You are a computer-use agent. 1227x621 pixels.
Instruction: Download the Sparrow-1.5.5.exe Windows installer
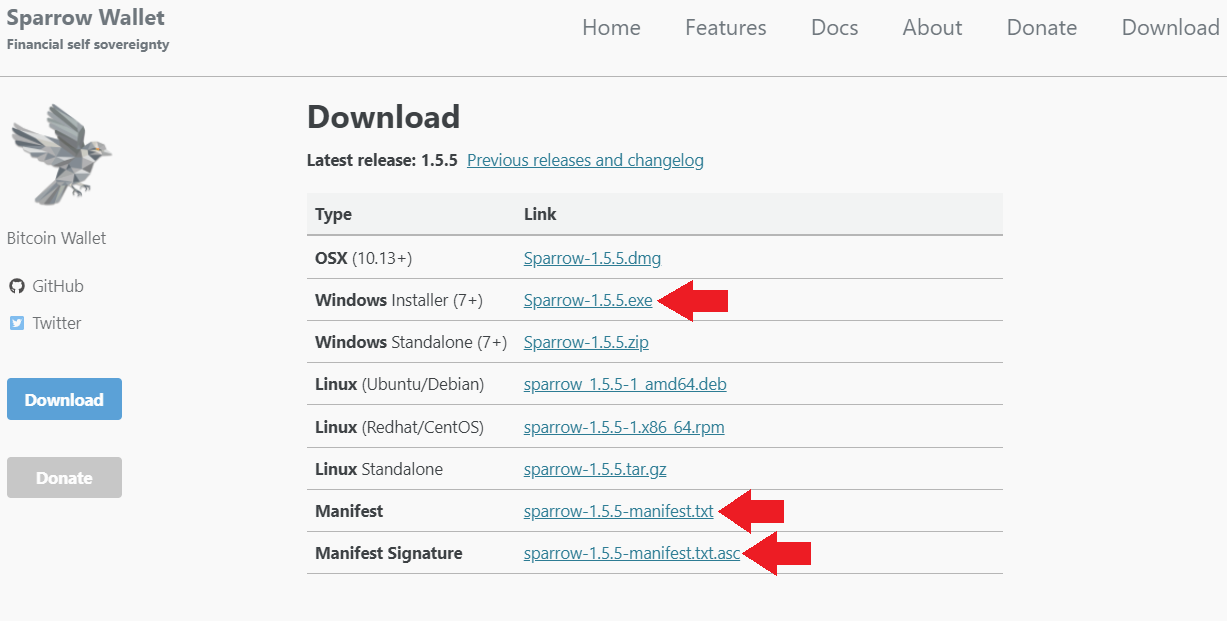pyautogui.click(x=588, y=300)
